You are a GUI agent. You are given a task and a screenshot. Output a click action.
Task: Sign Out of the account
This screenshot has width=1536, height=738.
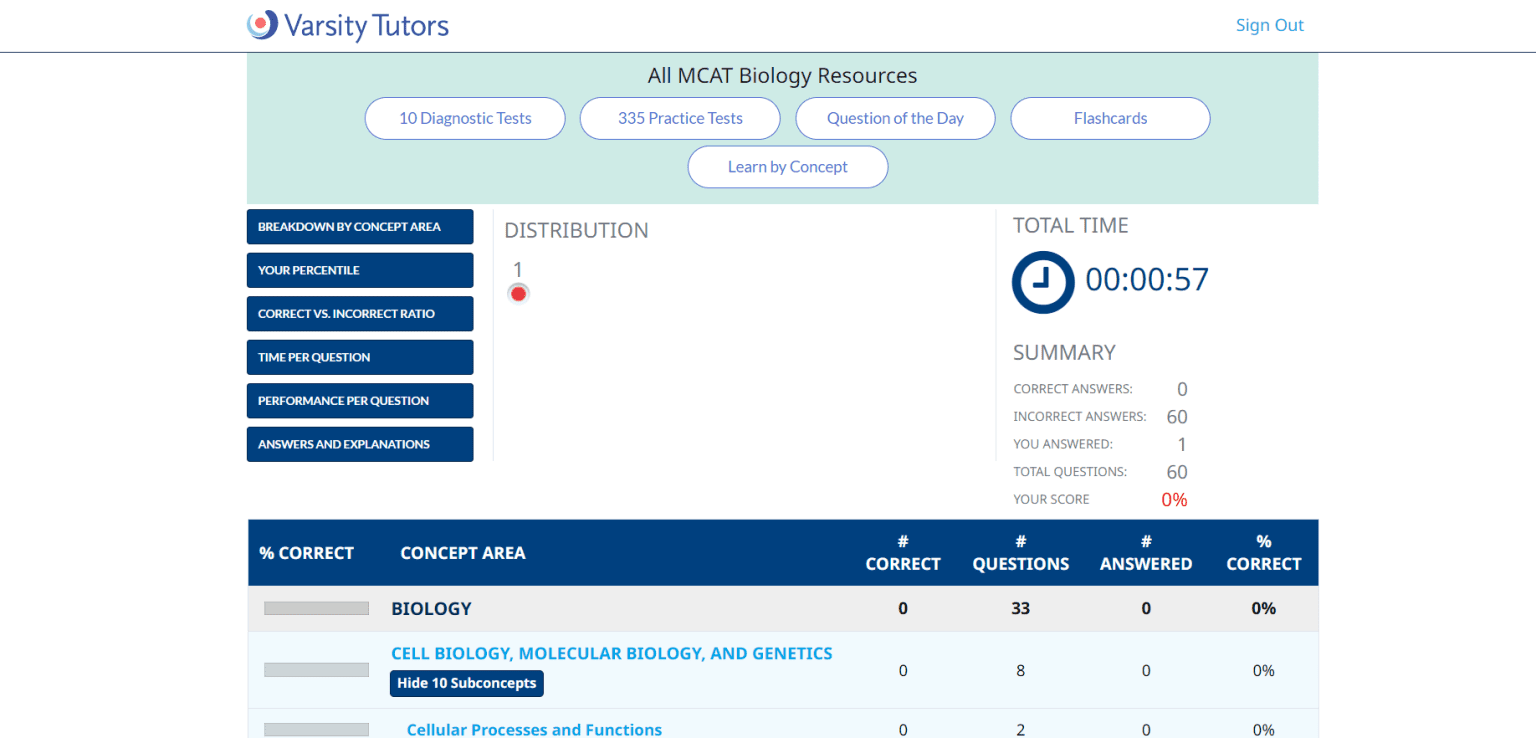click(x=1270, y=24)
